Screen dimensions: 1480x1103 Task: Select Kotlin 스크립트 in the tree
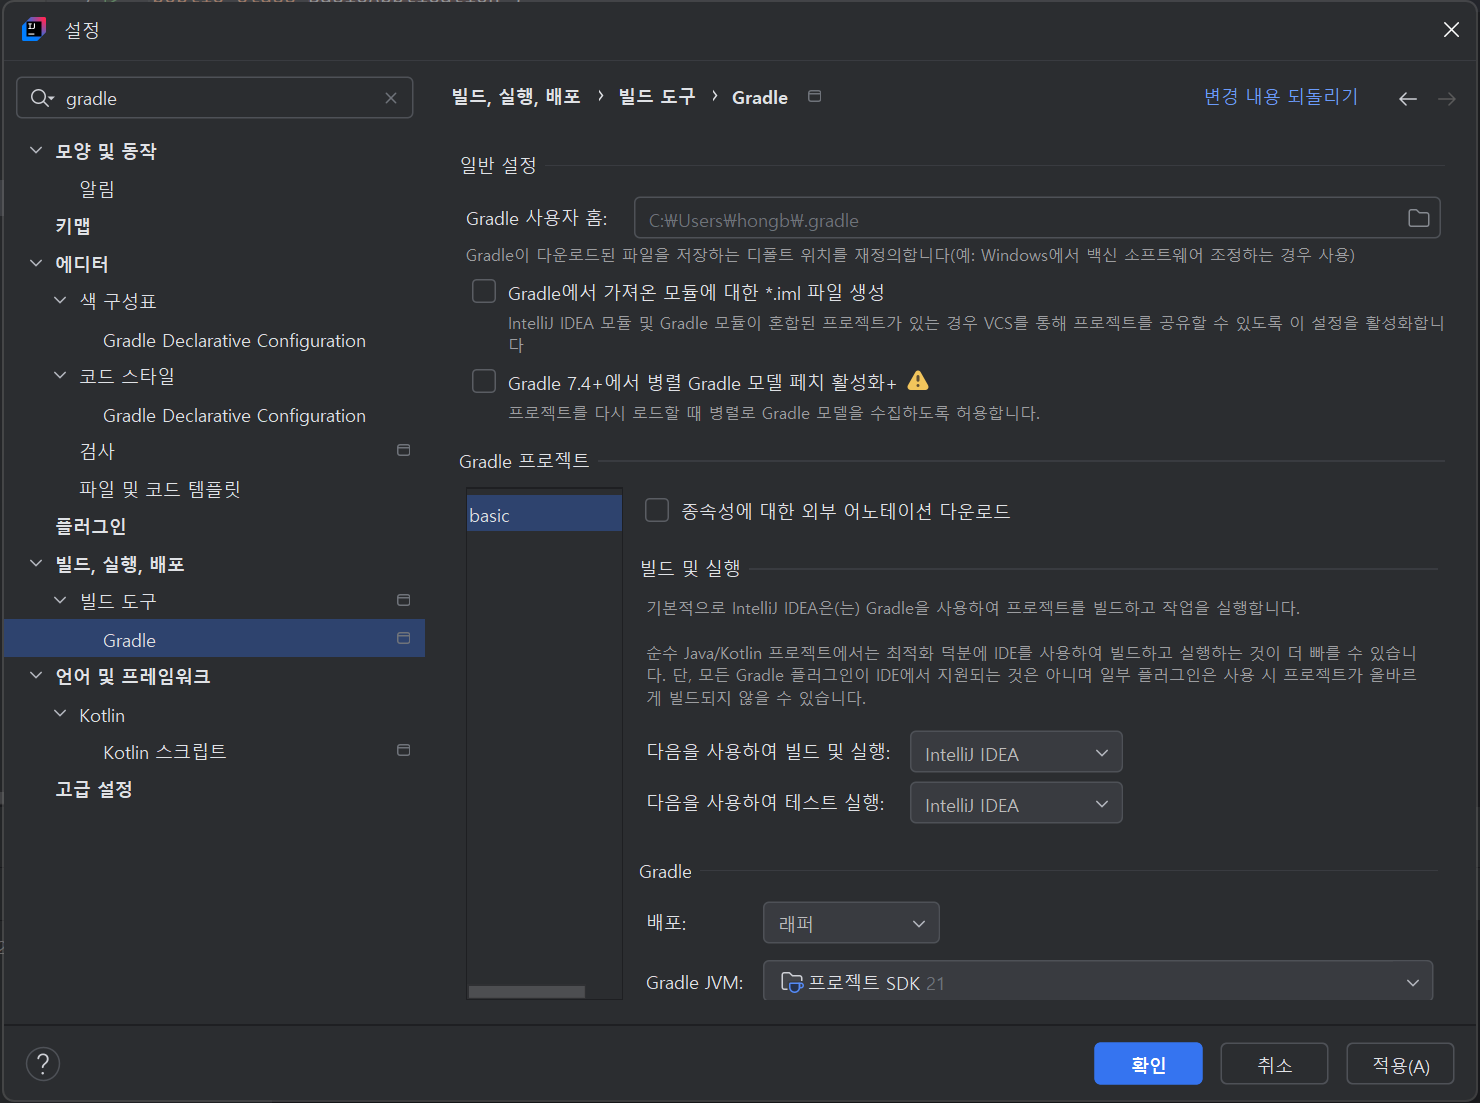click(x=165, y=752)
